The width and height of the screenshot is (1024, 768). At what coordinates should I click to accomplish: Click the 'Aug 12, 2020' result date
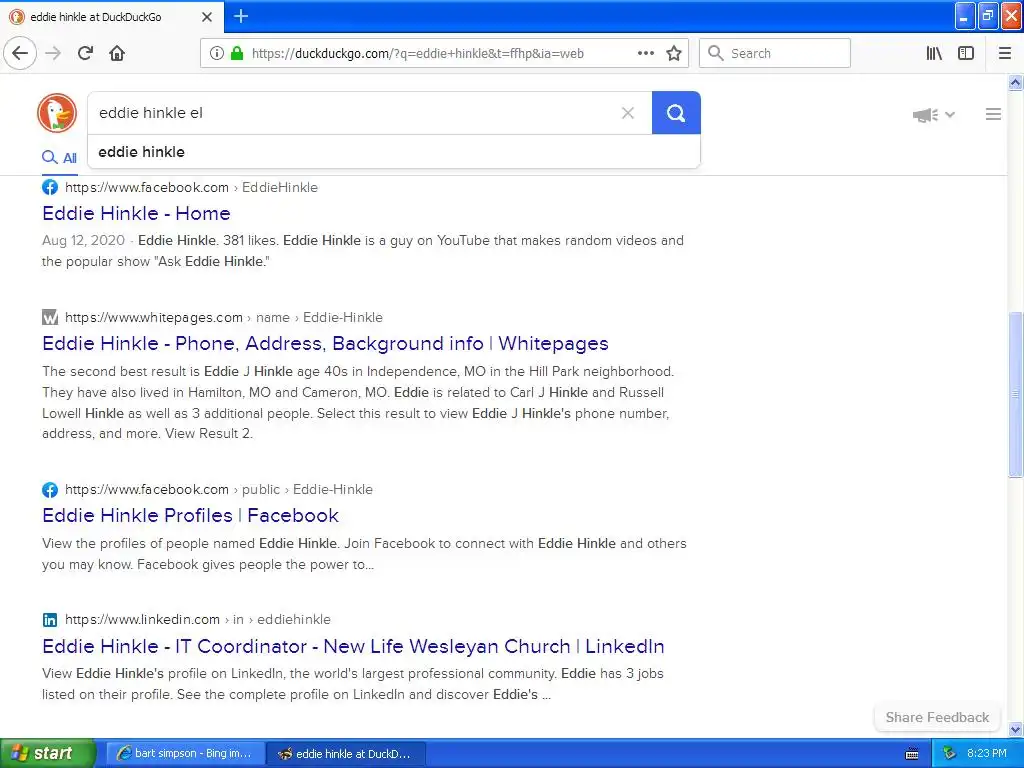(x=83, y=240)
